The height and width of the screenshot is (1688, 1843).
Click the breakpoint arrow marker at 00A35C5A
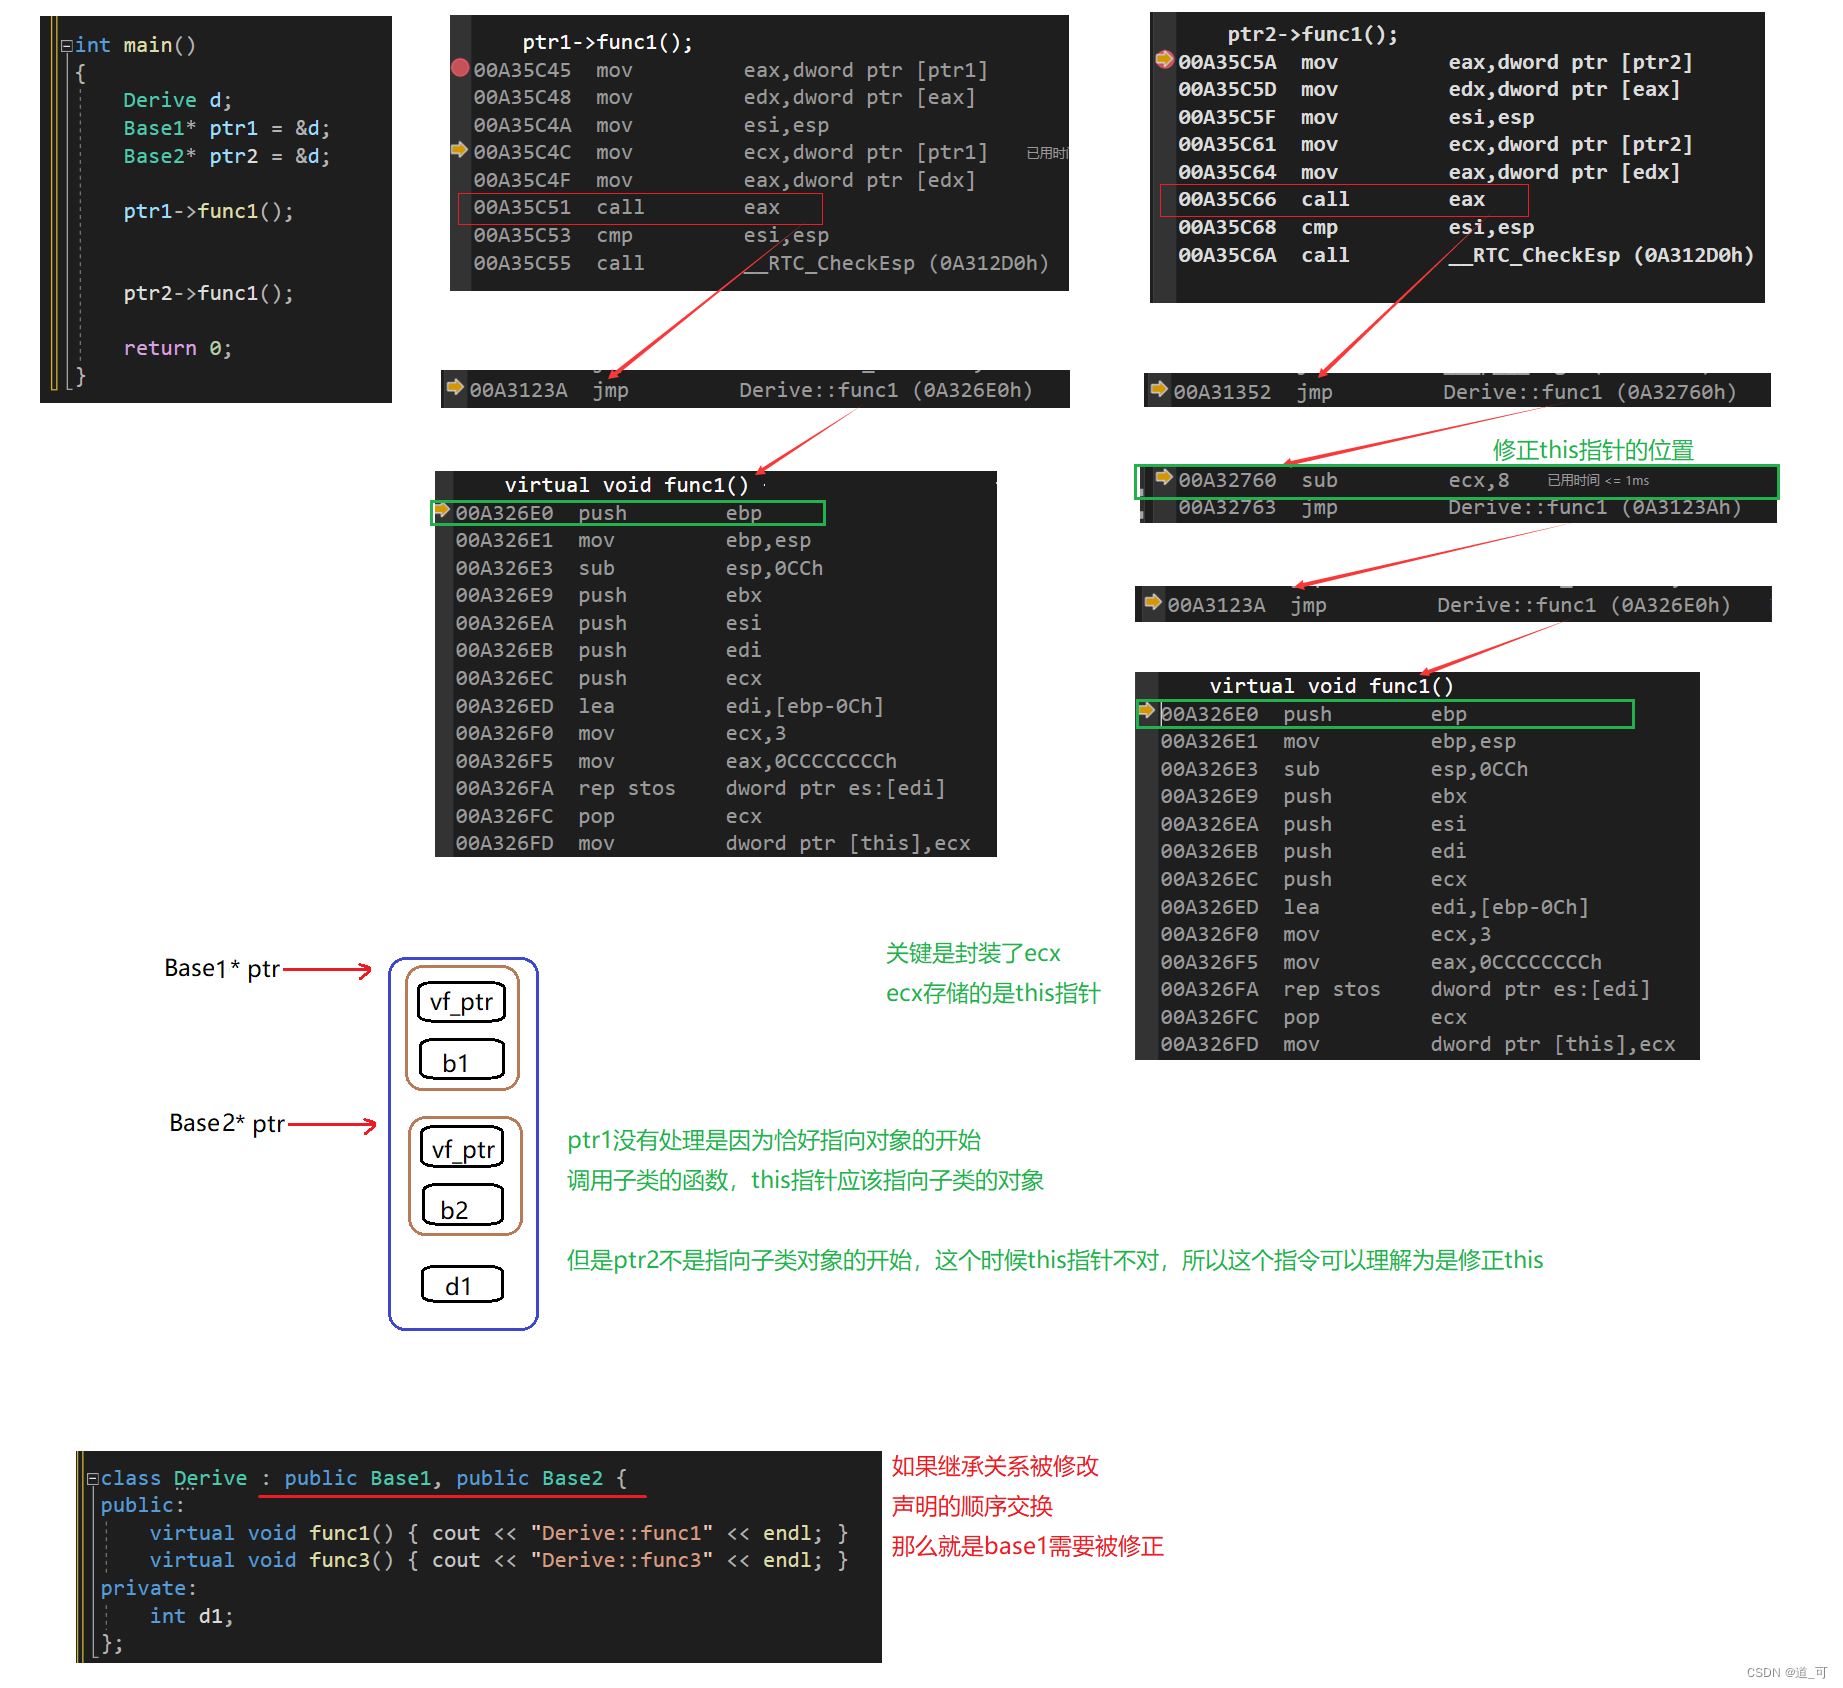point(1164,60)
